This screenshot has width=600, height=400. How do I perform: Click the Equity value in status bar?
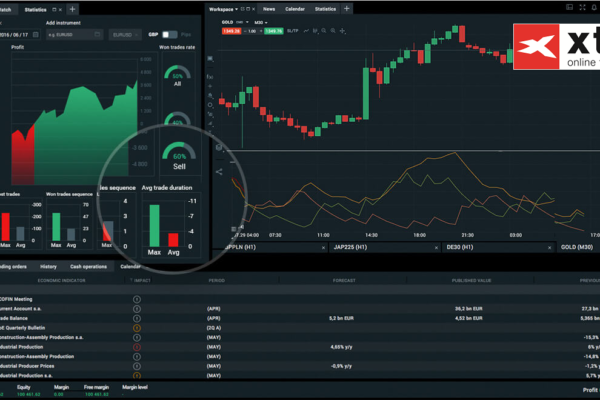tap(28, 394)
